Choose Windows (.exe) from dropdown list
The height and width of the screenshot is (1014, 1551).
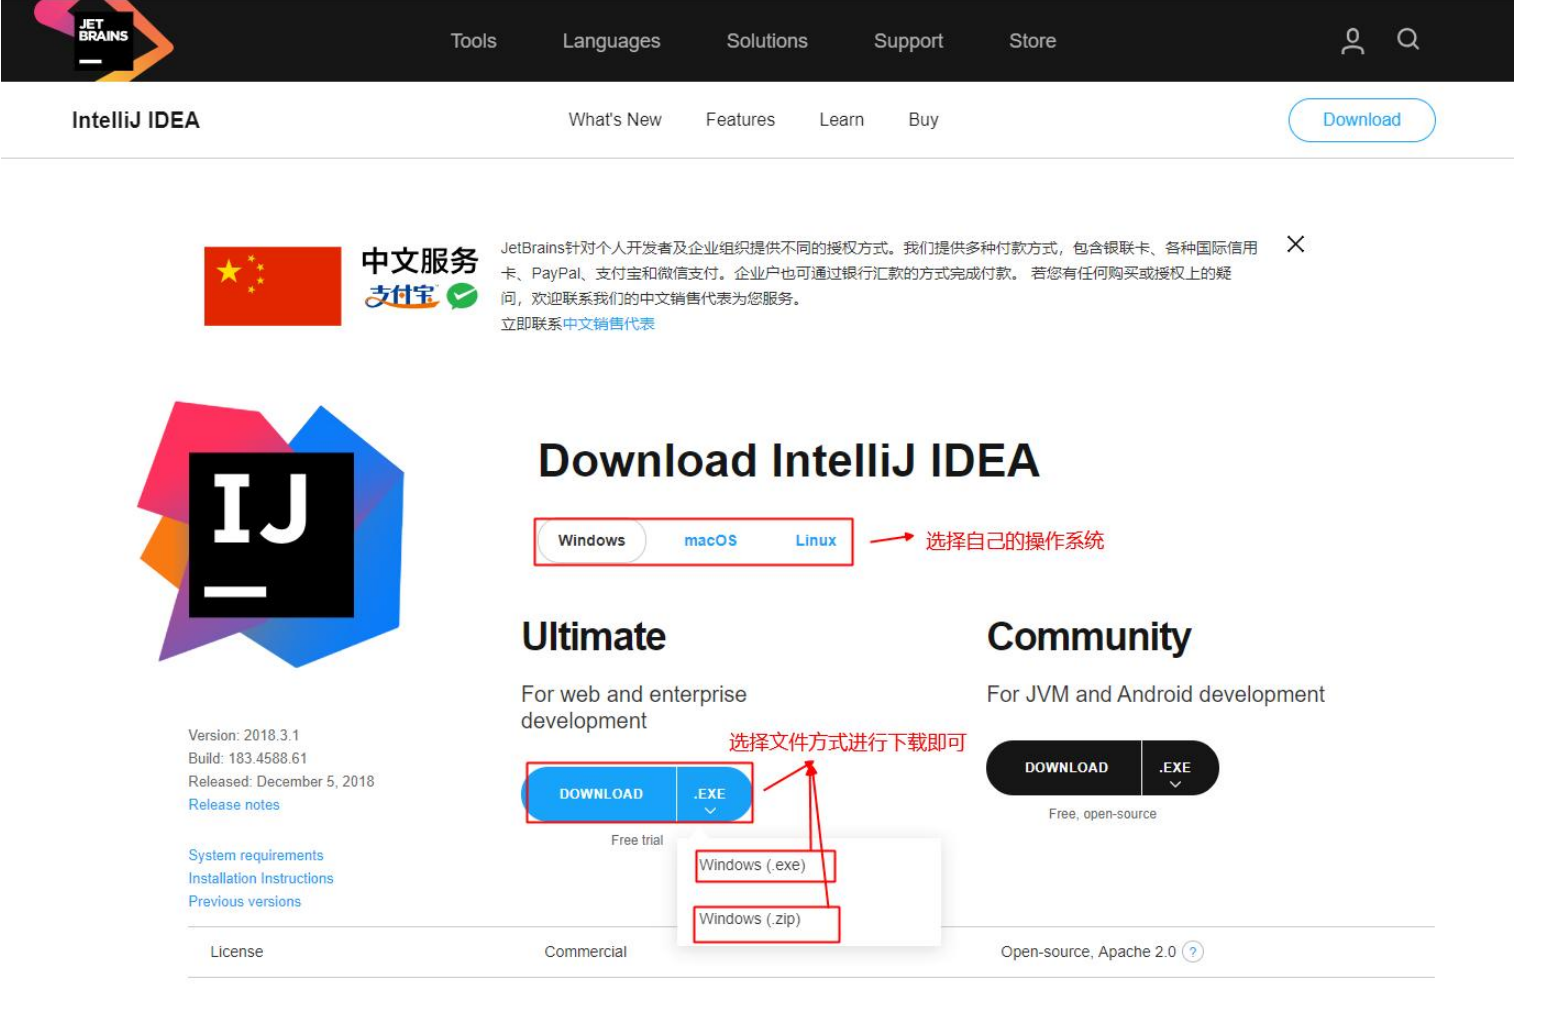tap(752, 865)
